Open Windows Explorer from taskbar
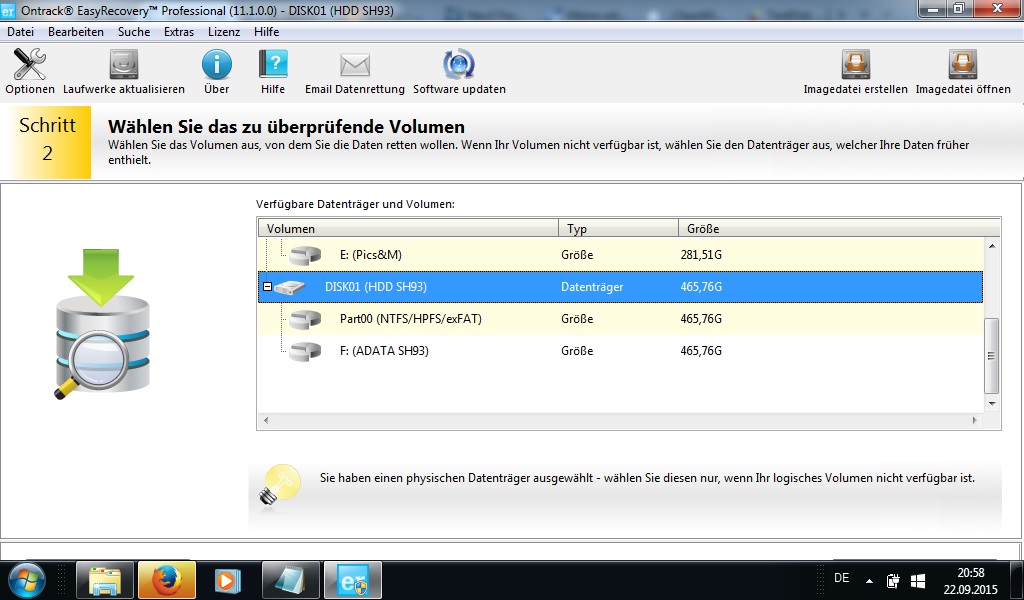 coord(105,580)
